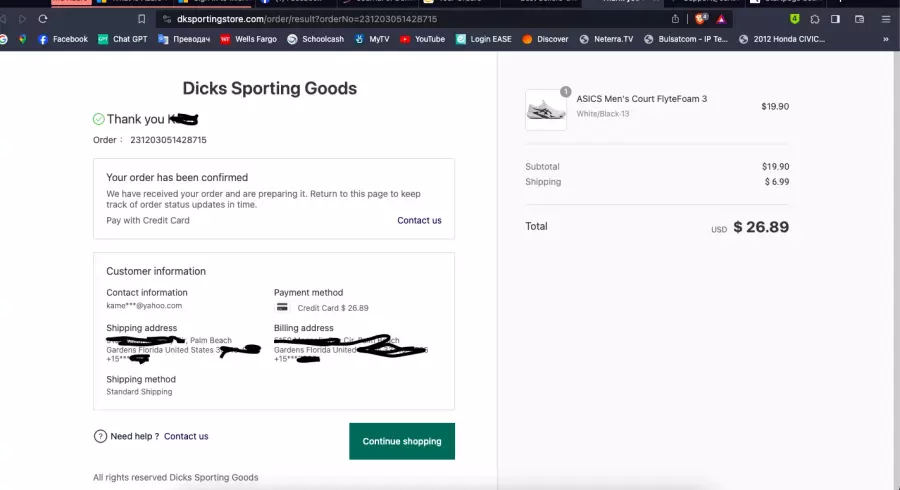Screen dimensions: 900x490
Task: Open the YouTube bookmark
Action: (422, 39)
